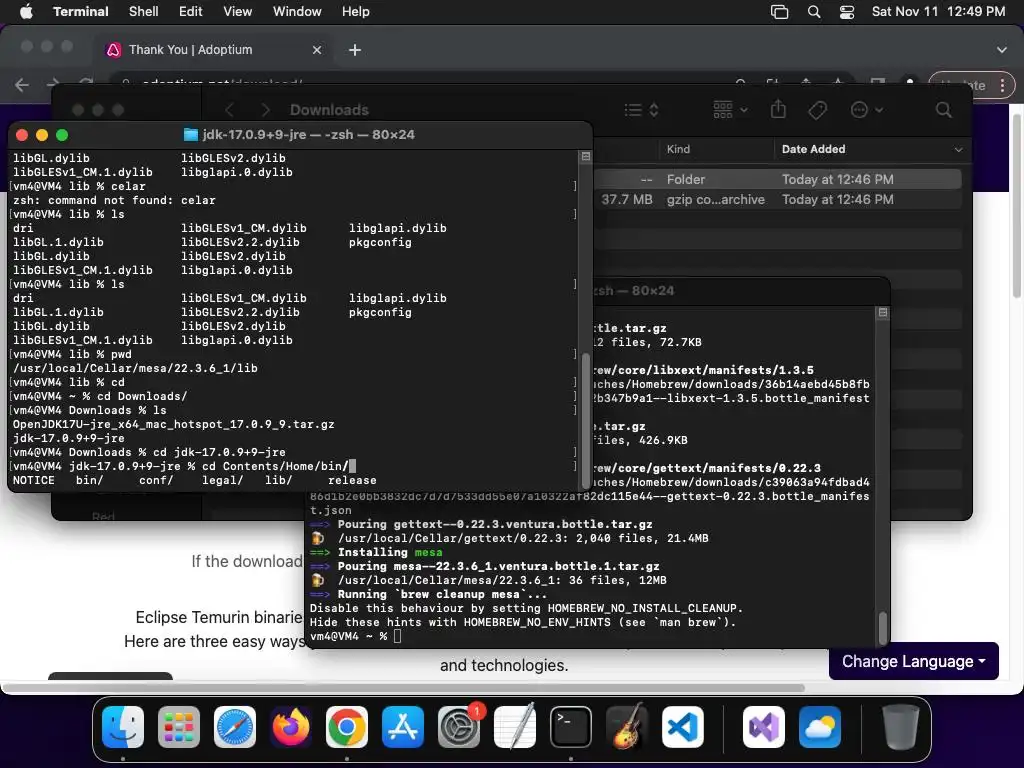This screenshot has width=1024, height=768.
Task: Click the 'Today at 12:46 PM' folder date
Action: coord(838,179)
